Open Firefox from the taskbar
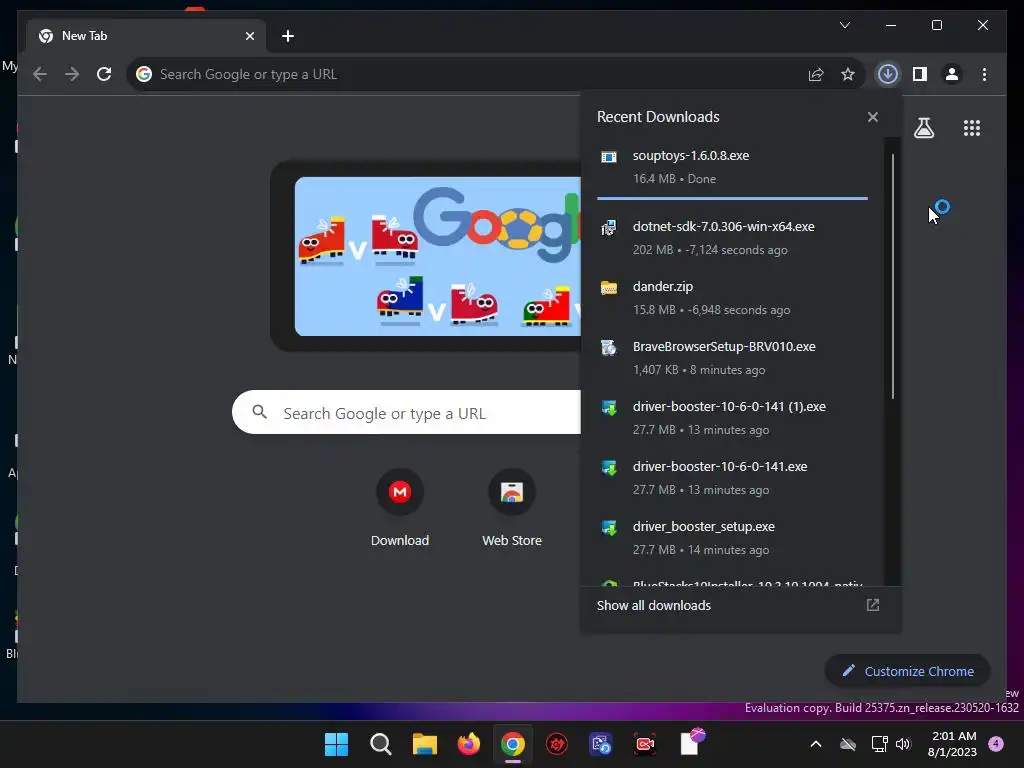Image resolution: width=1024 pixels, height=768 pixels. (x=468, y=744)
